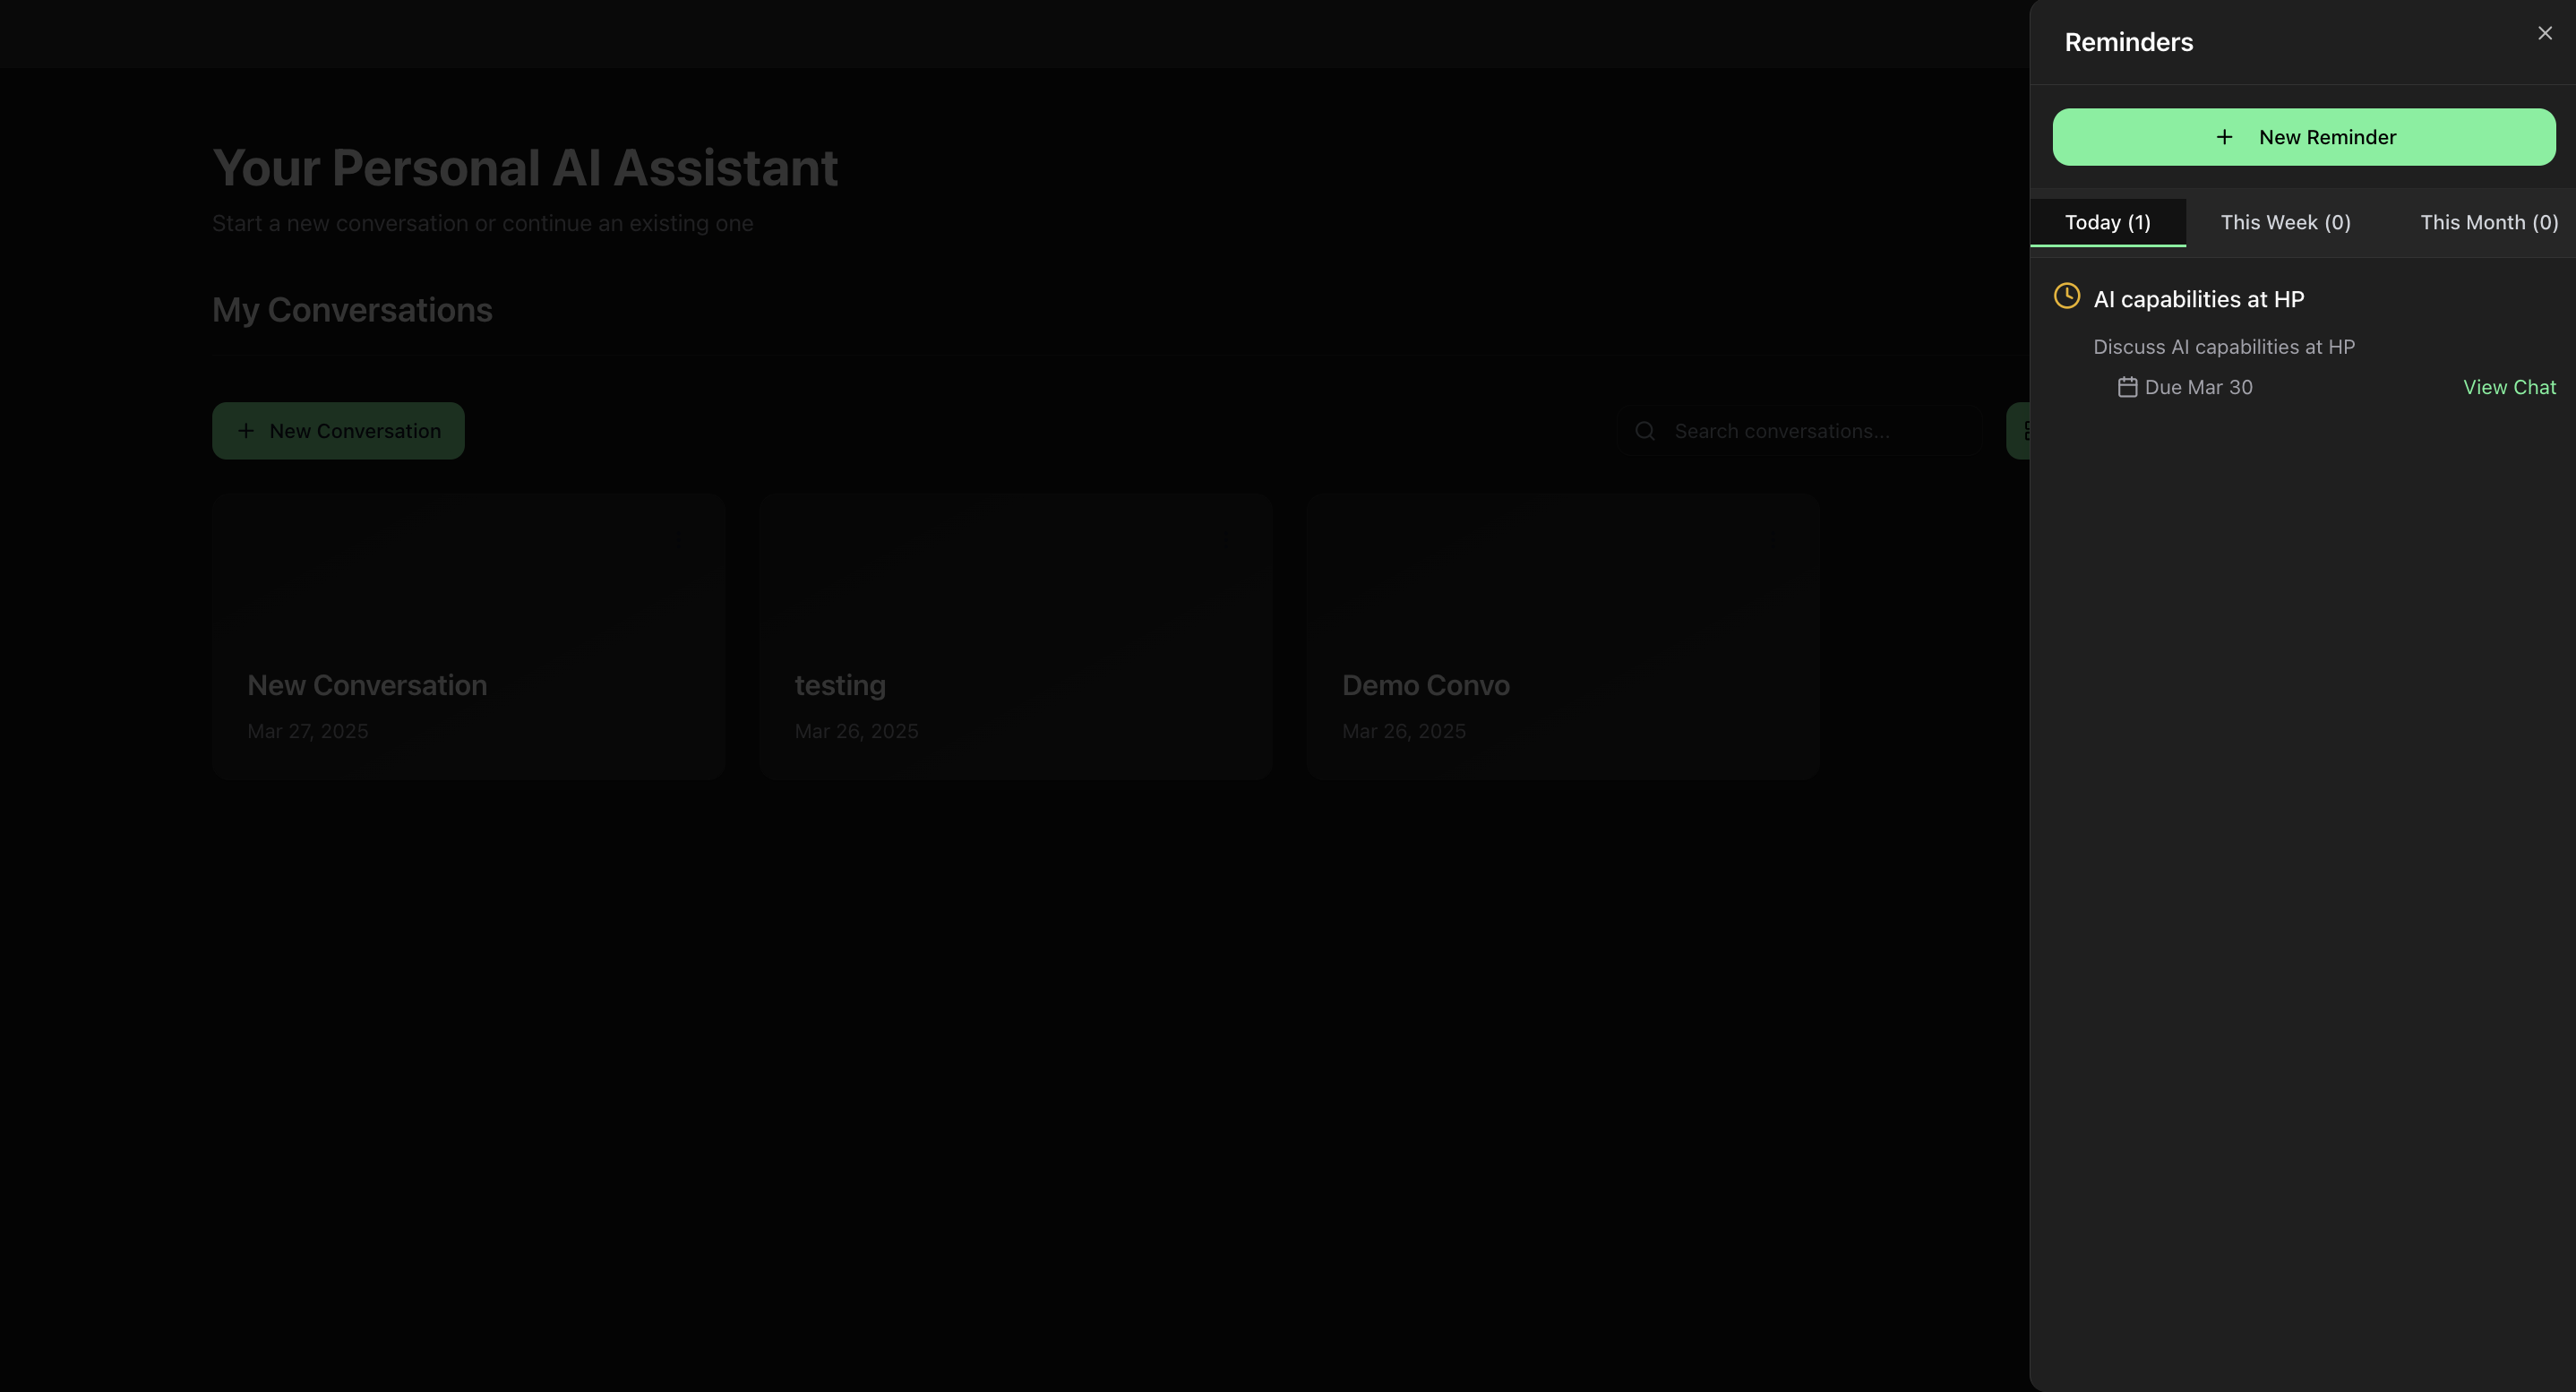Click the New Reminder button

2303,137
